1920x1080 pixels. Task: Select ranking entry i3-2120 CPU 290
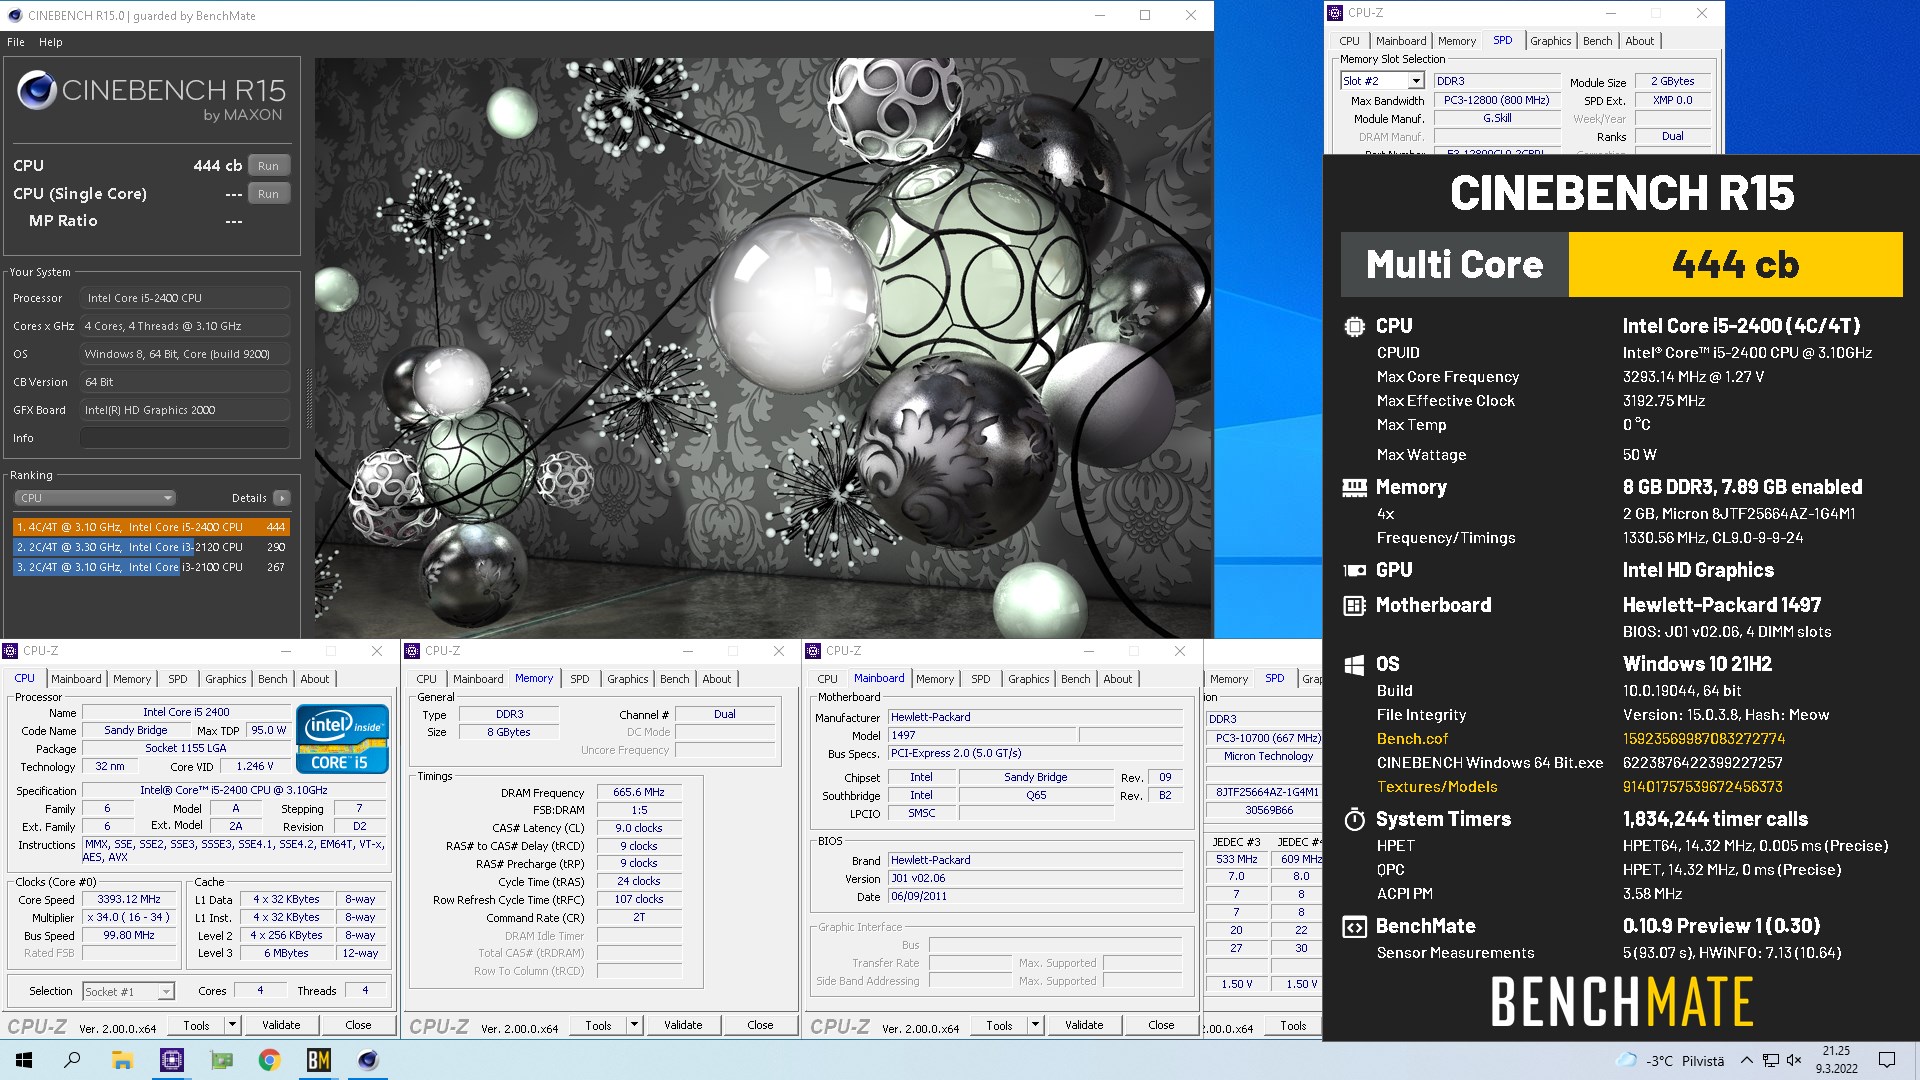[x=151, y=547]
